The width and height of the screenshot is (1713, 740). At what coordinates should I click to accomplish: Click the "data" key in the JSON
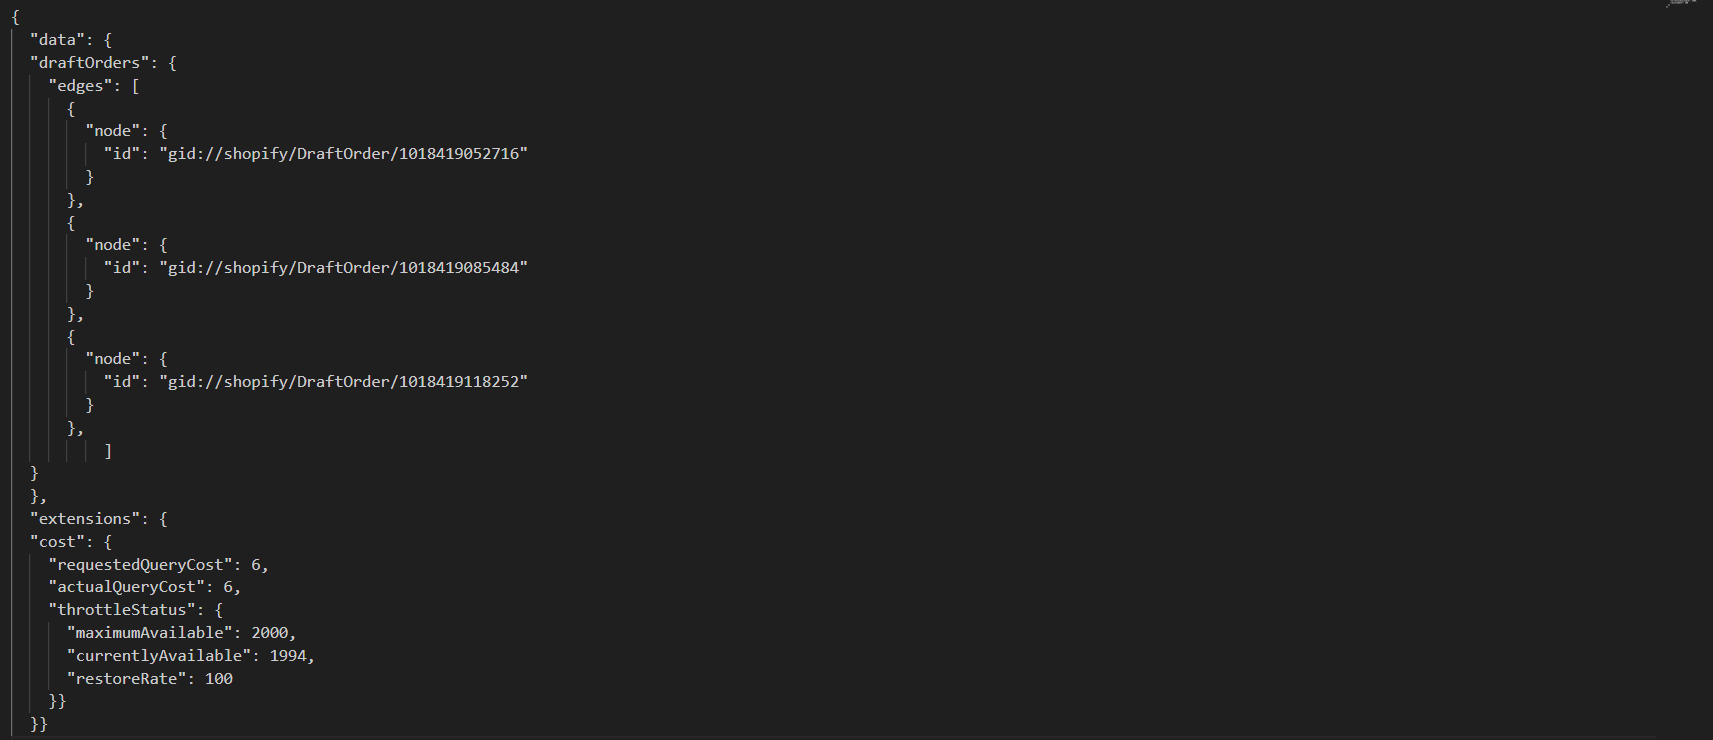coord(57,40)
